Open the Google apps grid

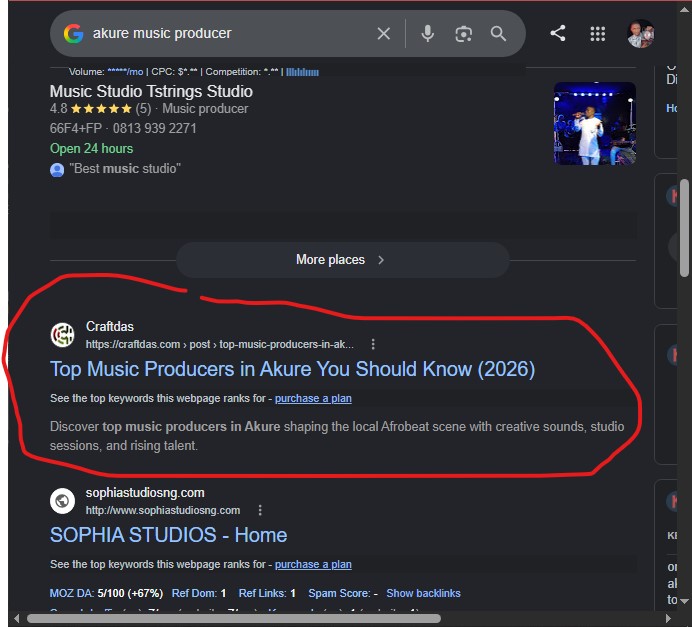tap(598, 34)
